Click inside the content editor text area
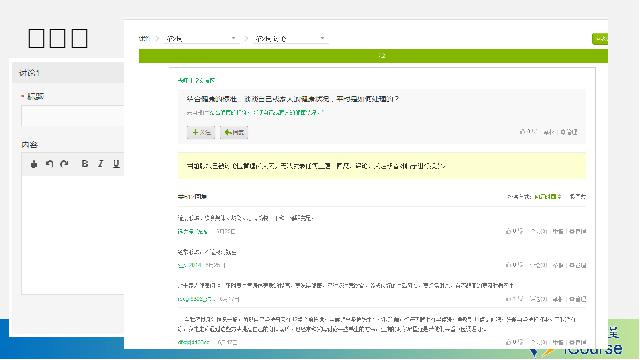 click(x=73, y=235)
